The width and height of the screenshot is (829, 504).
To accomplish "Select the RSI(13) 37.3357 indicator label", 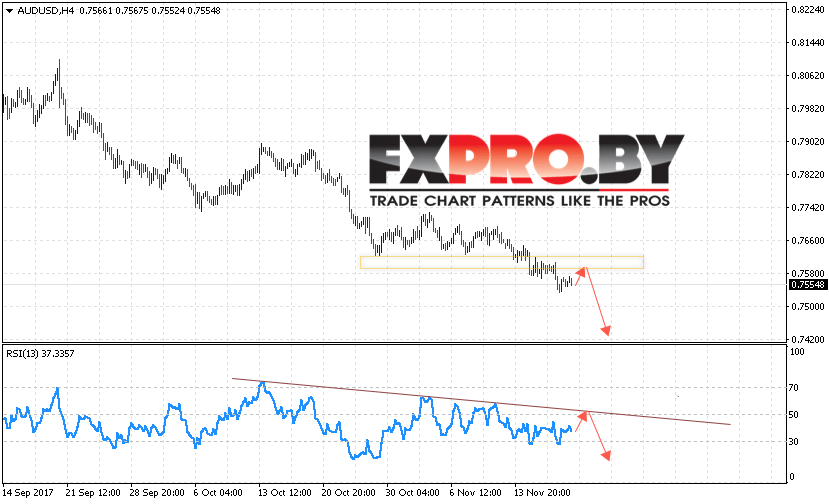I will 40,353.
